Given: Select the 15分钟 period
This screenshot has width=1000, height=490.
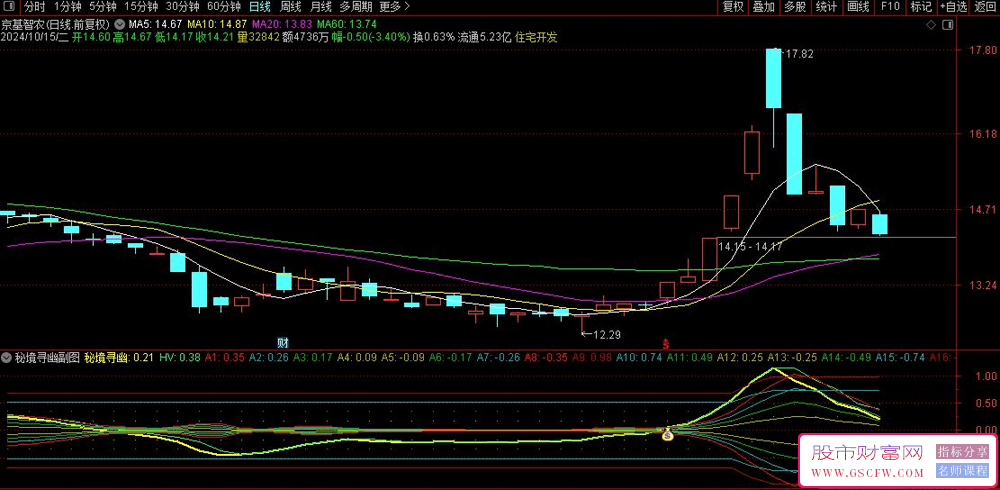Looking at the screenshot, I should (141, 7).
